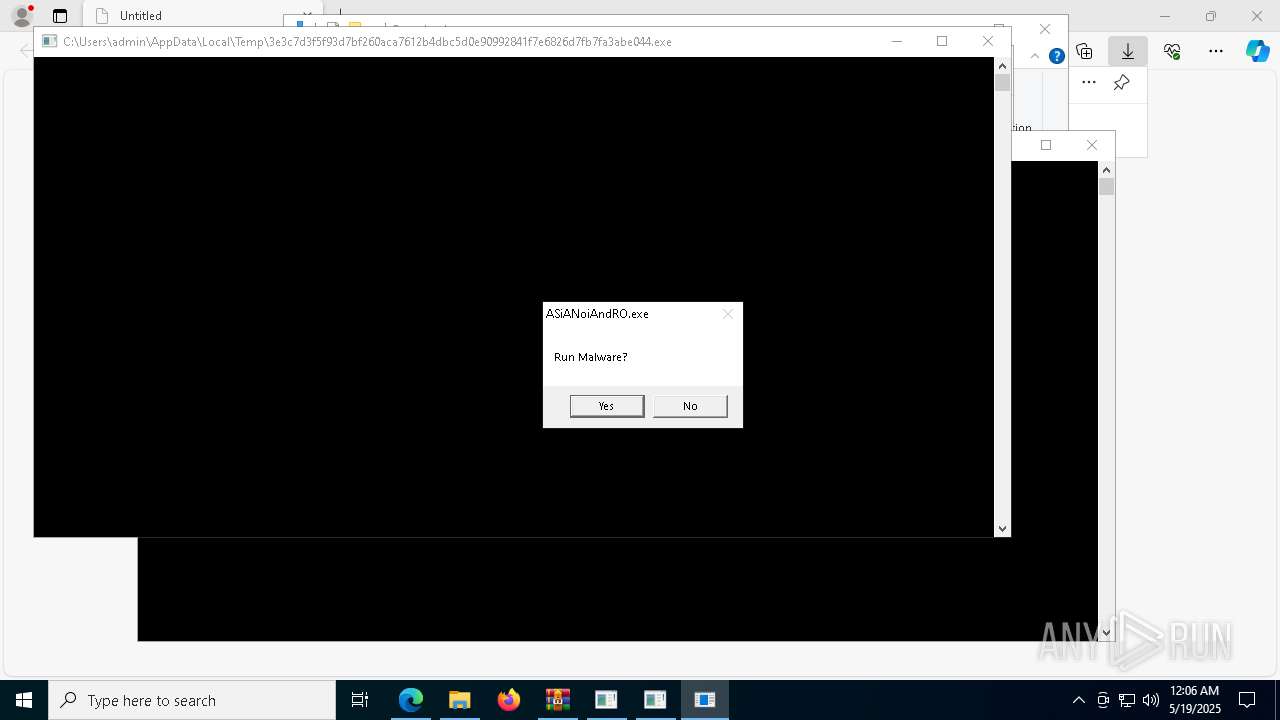The width and height of the screenshot is (1280, 720).
Task: Open Edge tab actions menu
Action: point(60,16)
